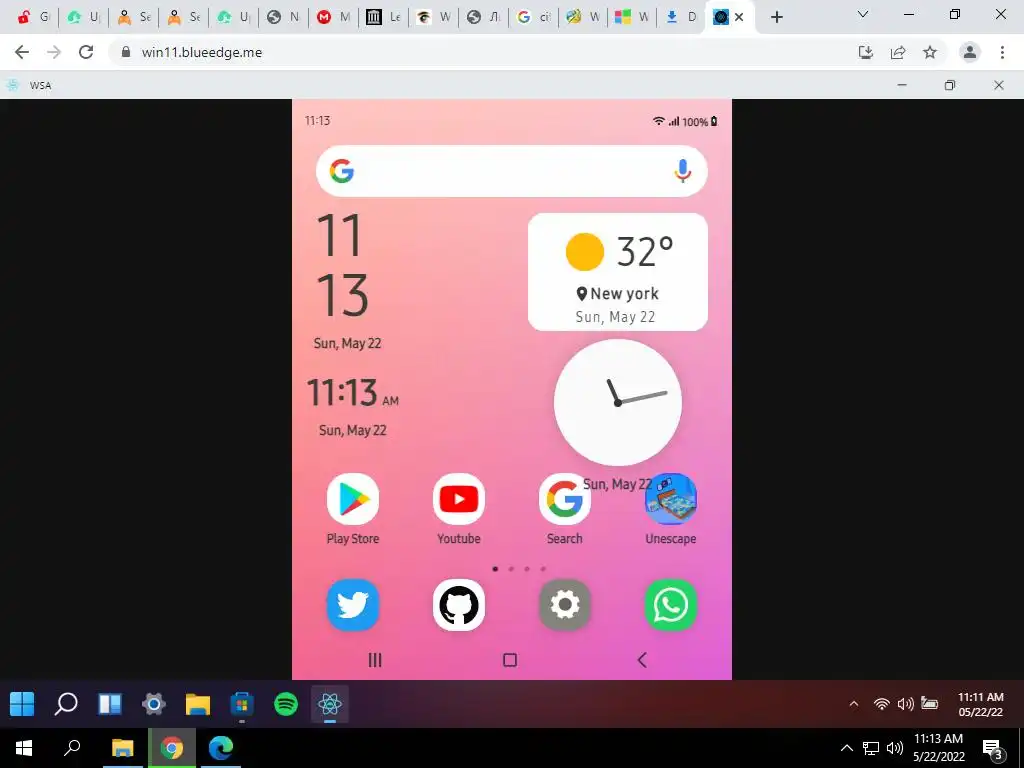Click the install app icon in the address bar

pyautogui.click(x=865, y=52)
